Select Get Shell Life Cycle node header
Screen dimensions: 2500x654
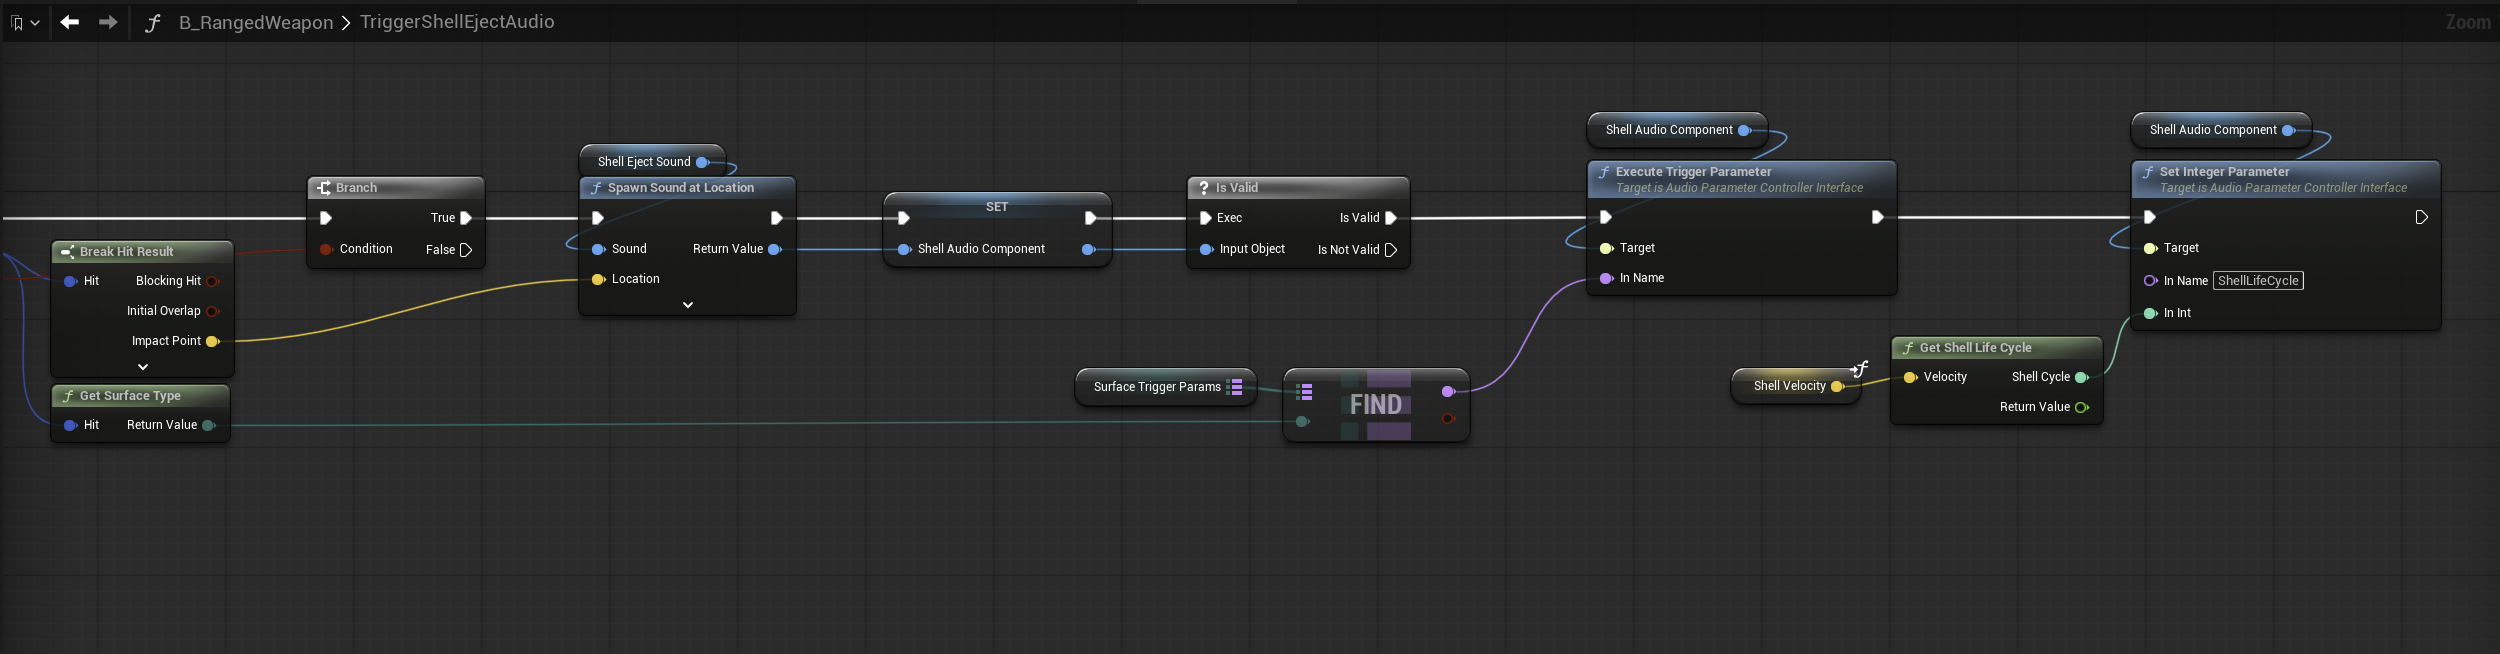(1997, 348)
